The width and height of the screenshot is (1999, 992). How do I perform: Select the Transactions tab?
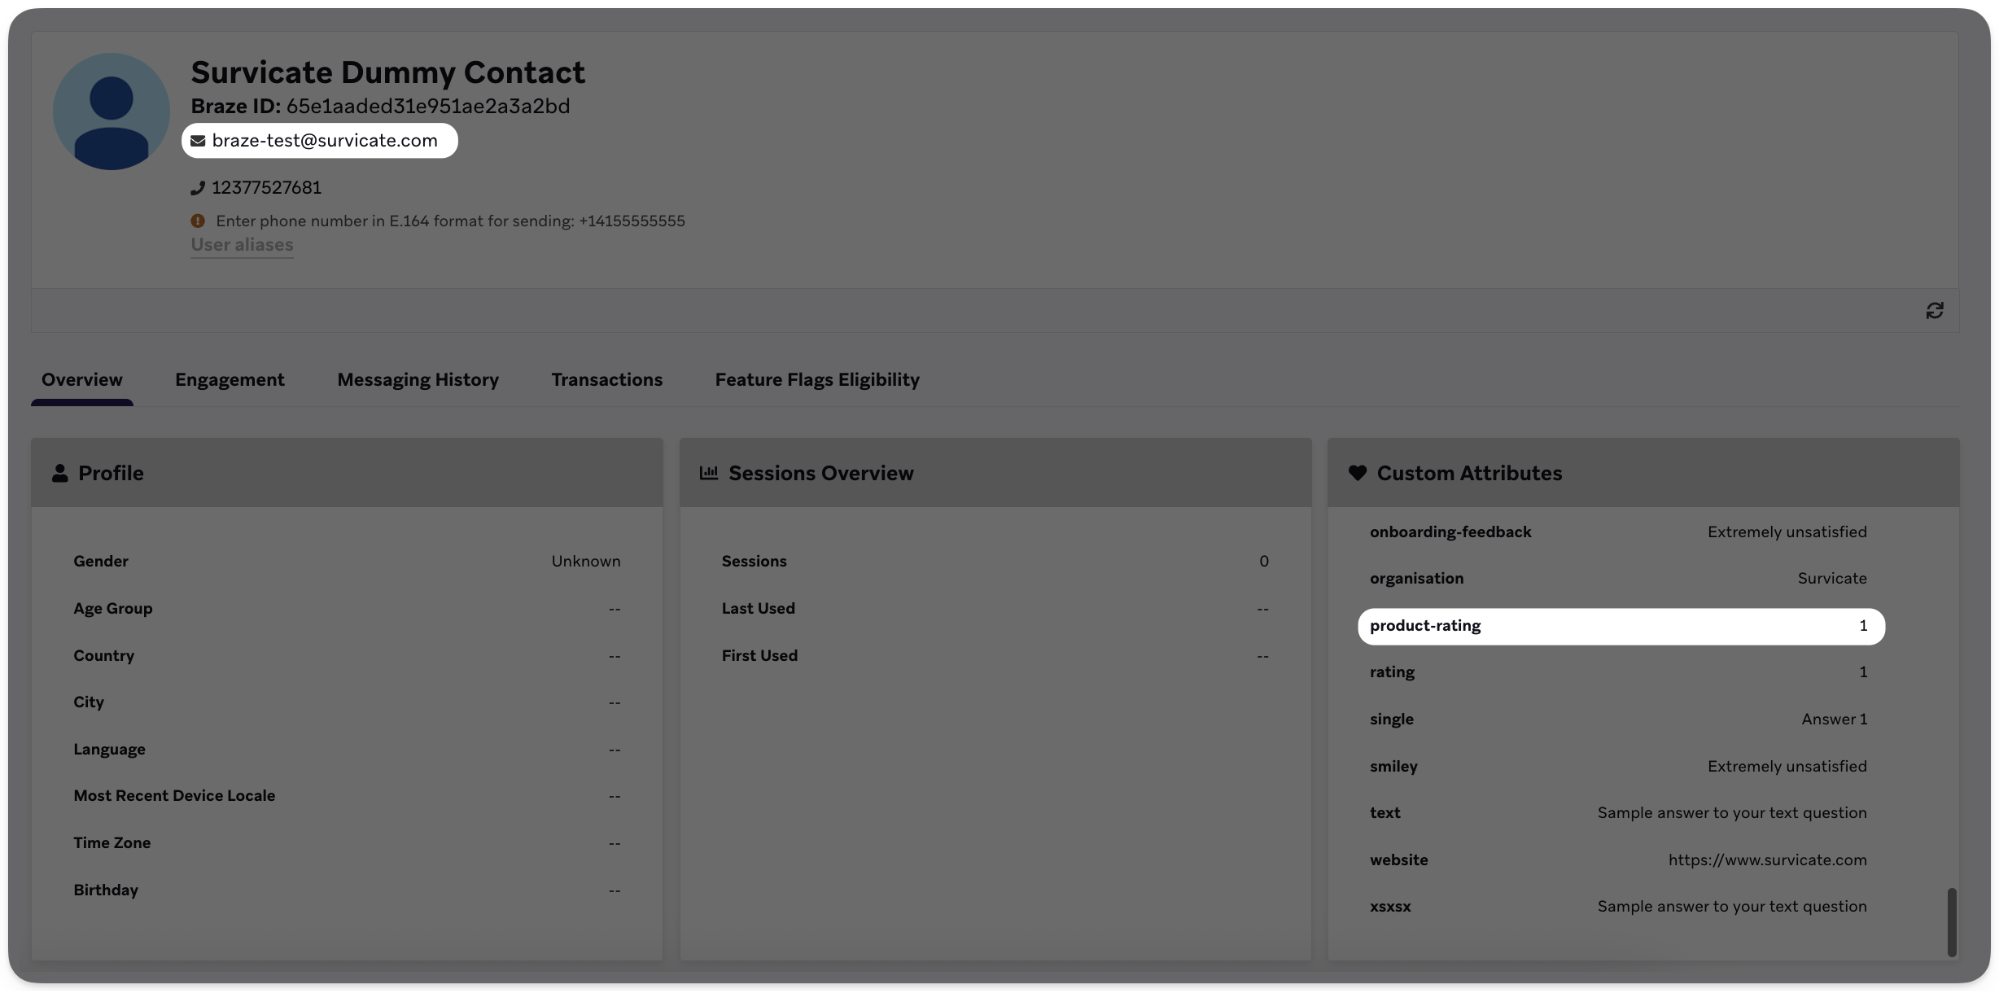606,379
